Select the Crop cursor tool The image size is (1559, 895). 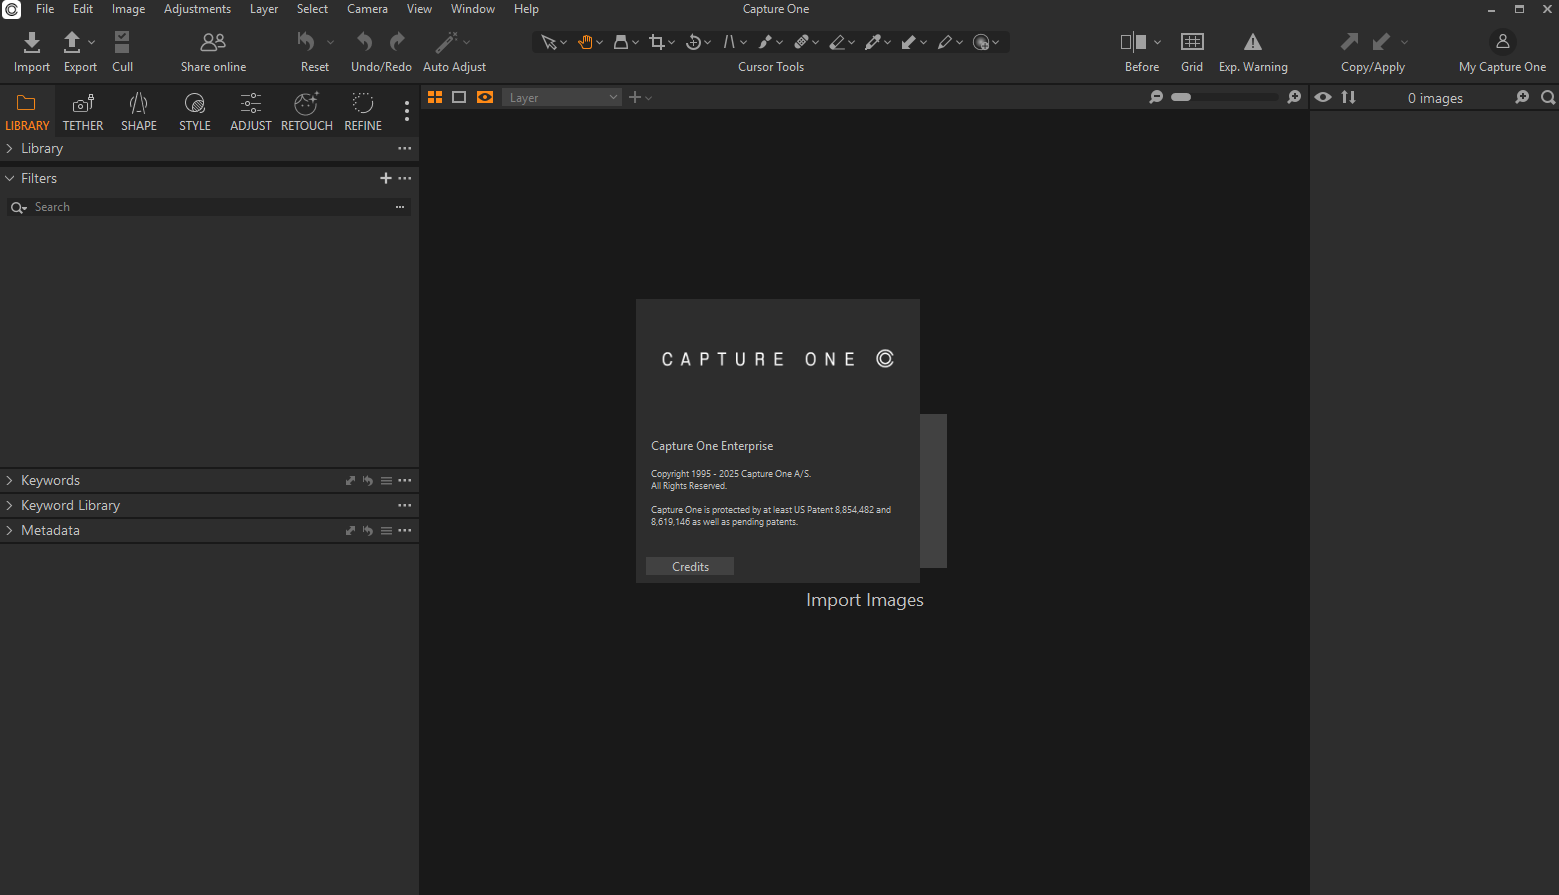657,42
